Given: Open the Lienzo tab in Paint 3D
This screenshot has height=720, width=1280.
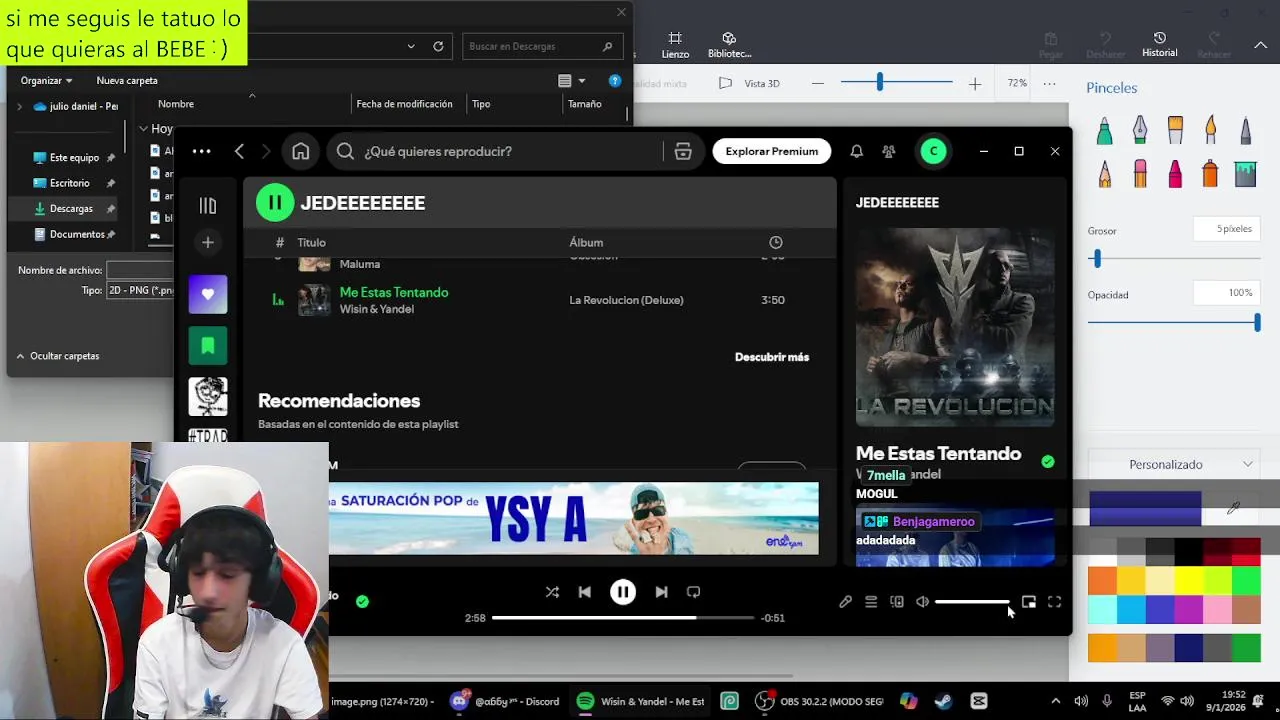Looking at the screenshot, I should click(675, 45).
